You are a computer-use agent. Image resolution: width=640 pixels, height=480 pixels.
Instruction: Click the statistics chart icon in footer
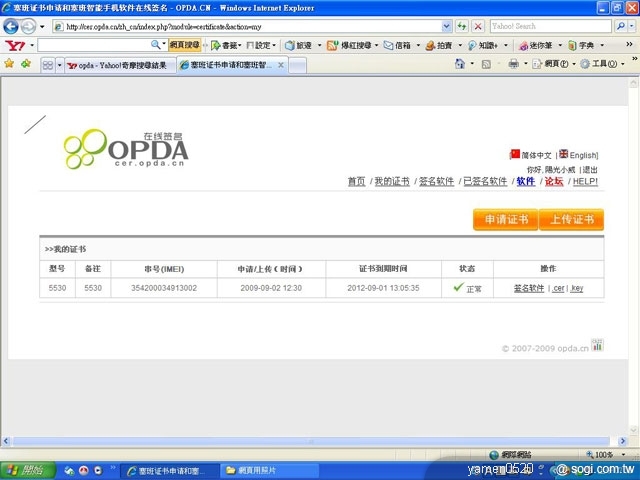pos(597,345)
